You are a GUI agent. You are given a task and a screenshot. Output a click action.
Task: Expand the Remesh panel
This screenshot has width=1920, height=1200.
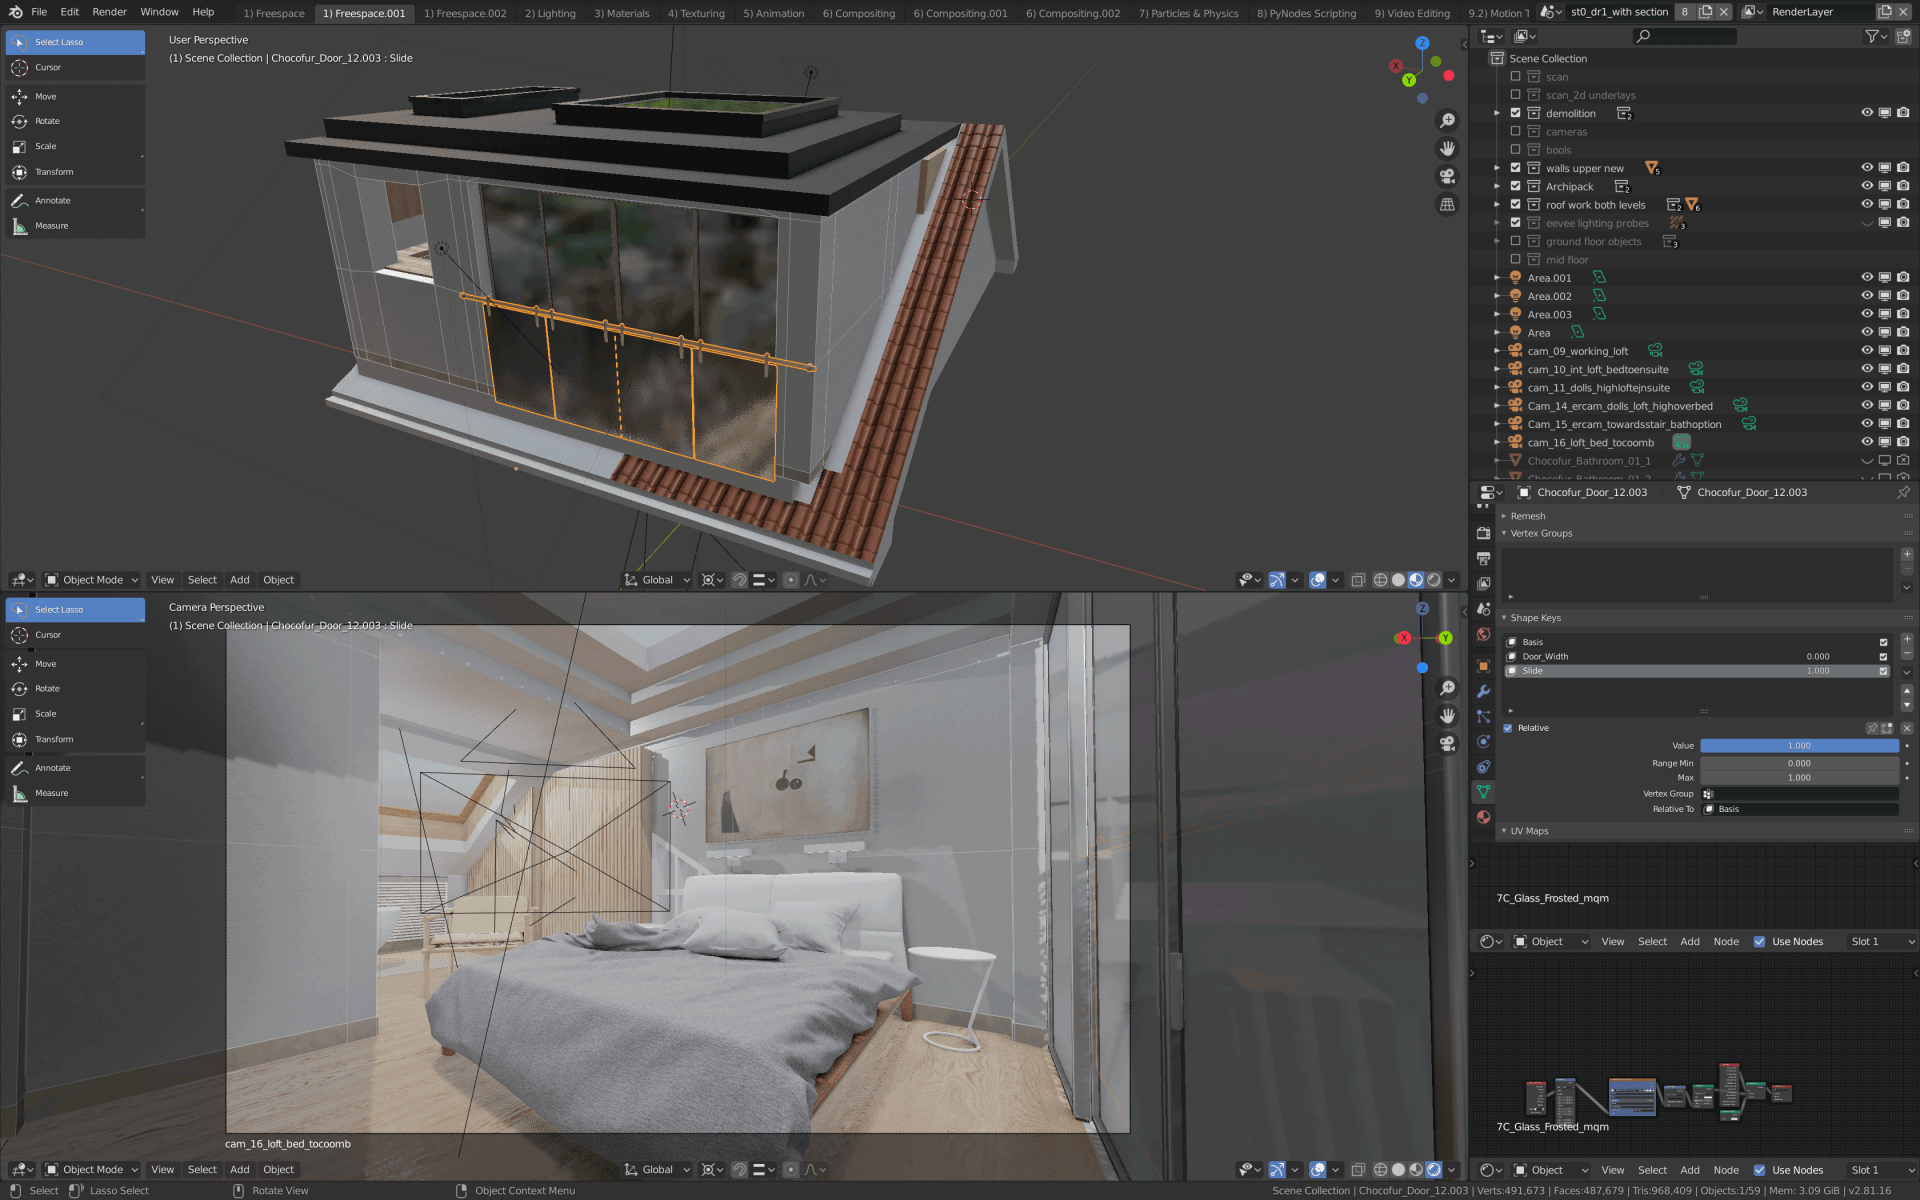click(x=1527, y=516)
